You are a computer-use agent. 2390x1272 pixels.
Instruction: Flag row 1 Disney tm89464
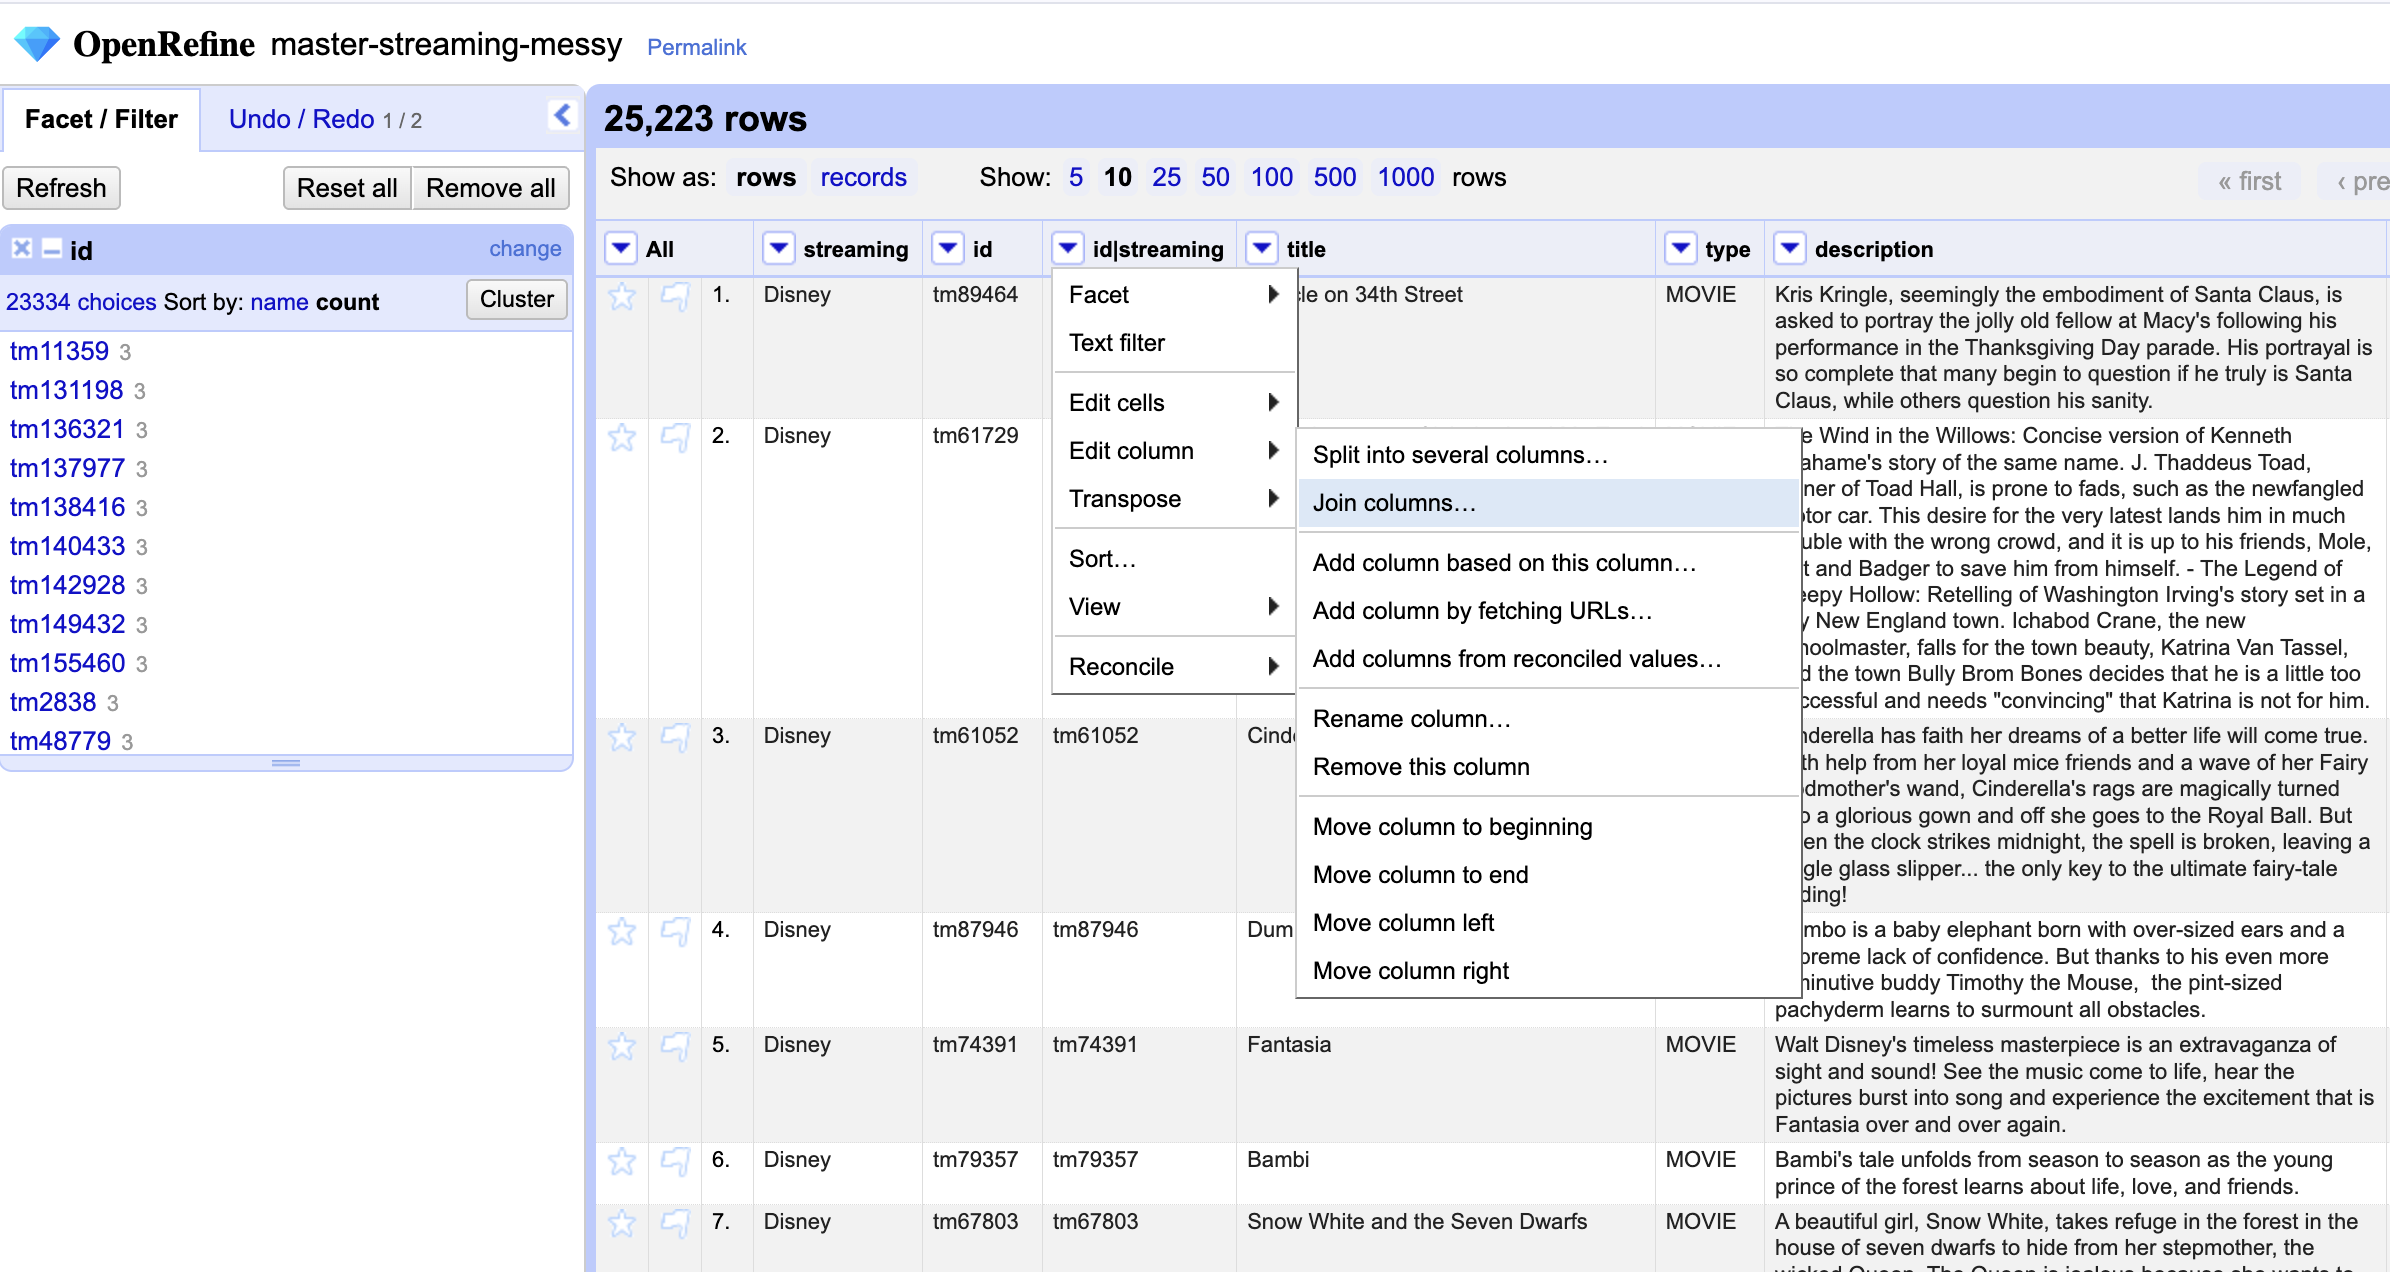tap(675, 296)
